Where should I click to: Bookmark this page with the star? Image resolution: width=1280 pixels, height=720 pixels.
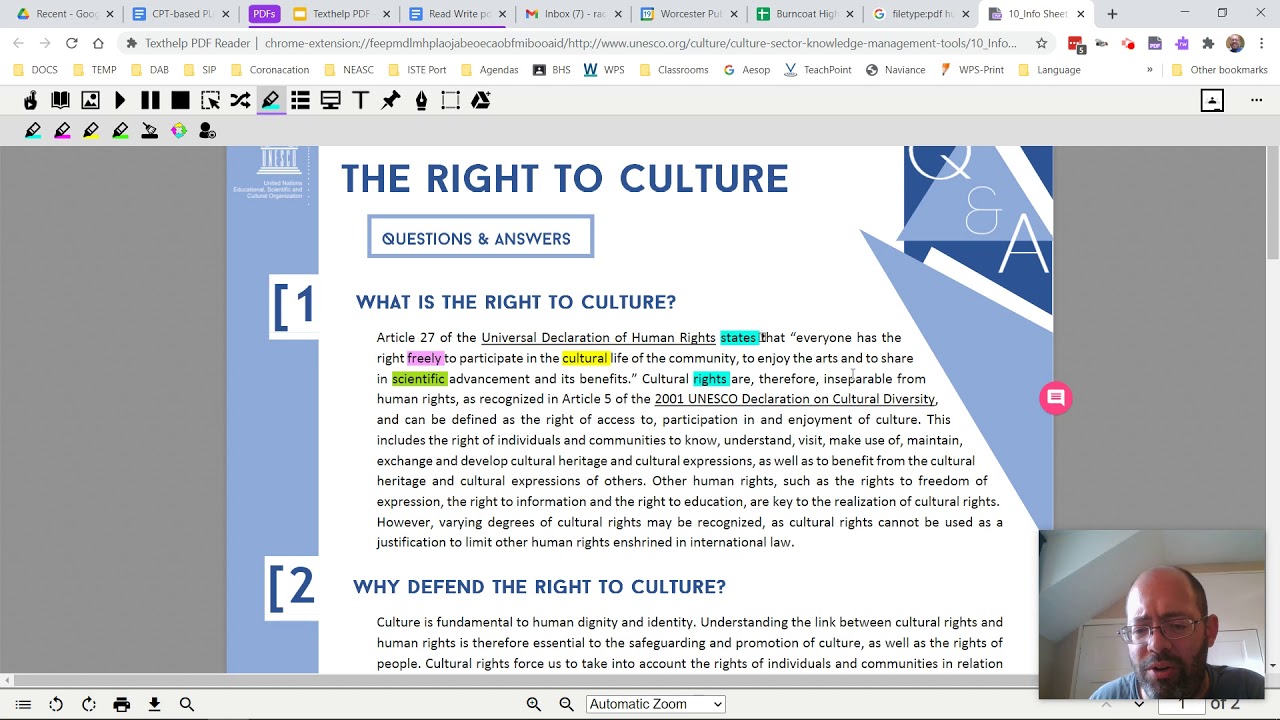pos(1041,43)
